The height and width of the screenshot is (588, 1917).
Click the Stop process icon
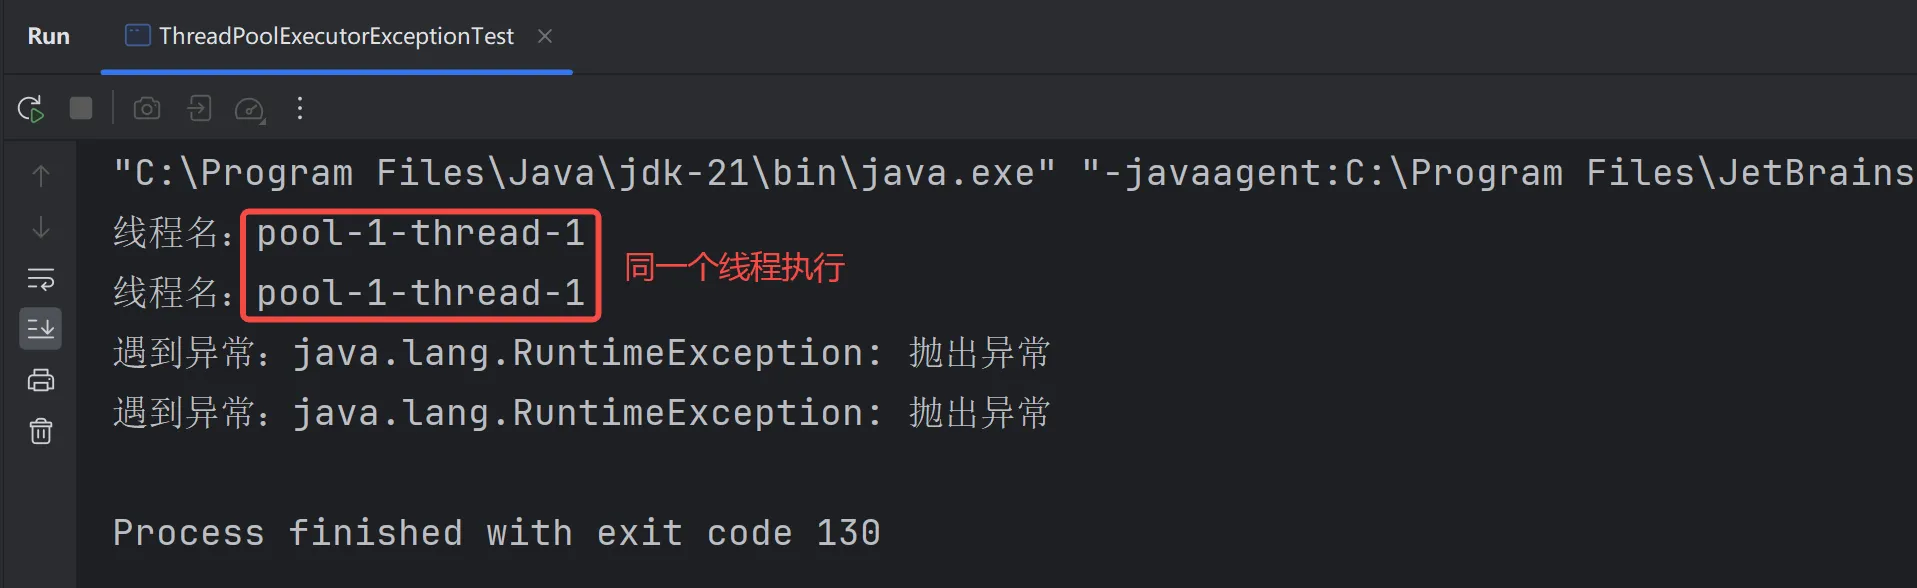click(81, 108)
